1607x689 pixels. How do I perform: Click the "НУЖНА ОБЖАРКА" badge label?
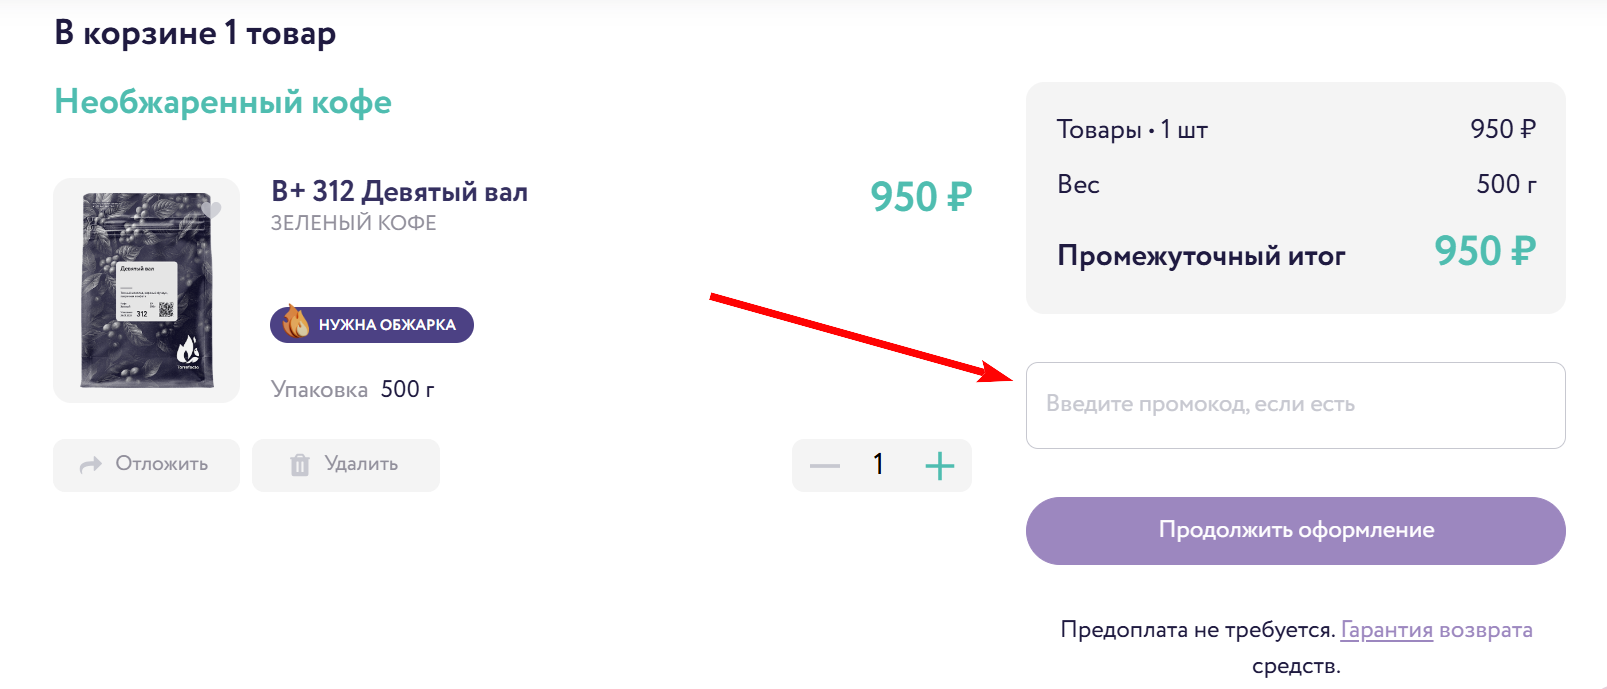point(387,325)
